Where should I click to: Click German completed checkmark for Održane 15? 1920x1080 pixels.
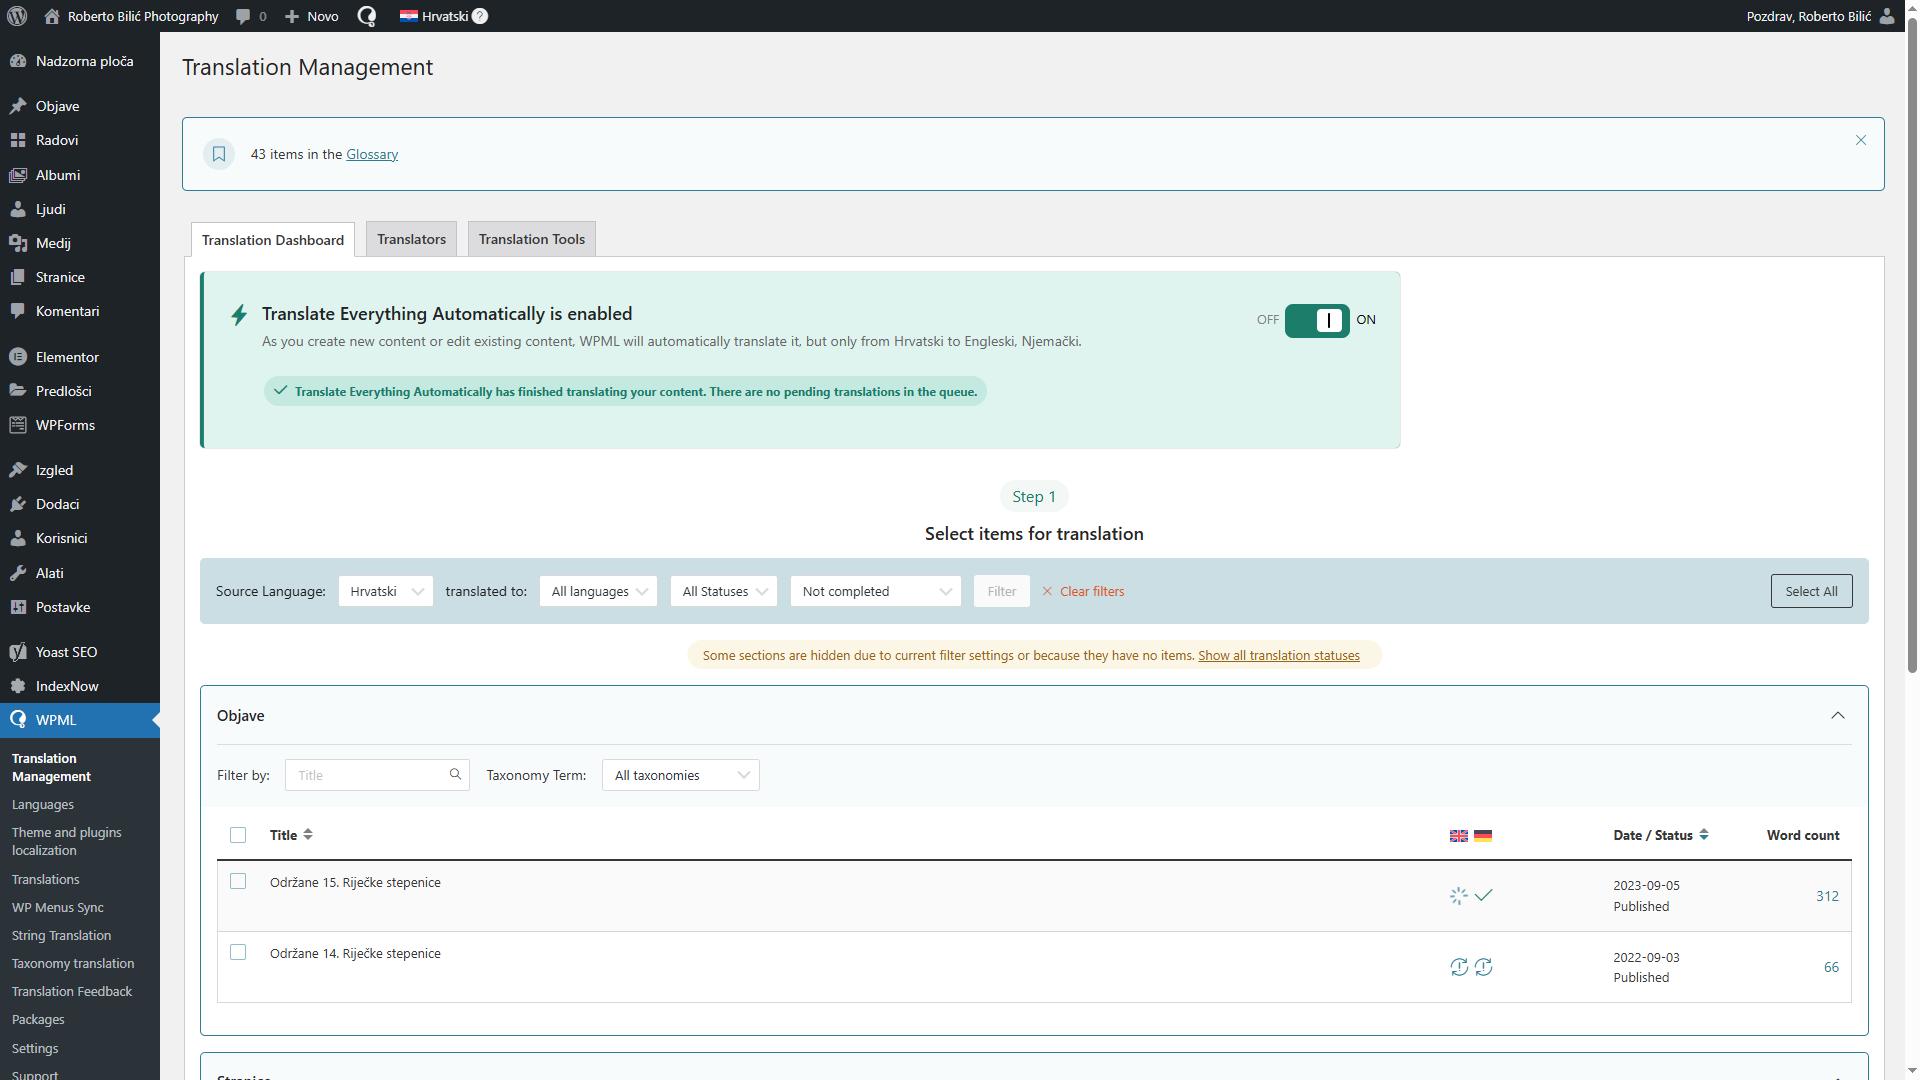pos(1483,896)
